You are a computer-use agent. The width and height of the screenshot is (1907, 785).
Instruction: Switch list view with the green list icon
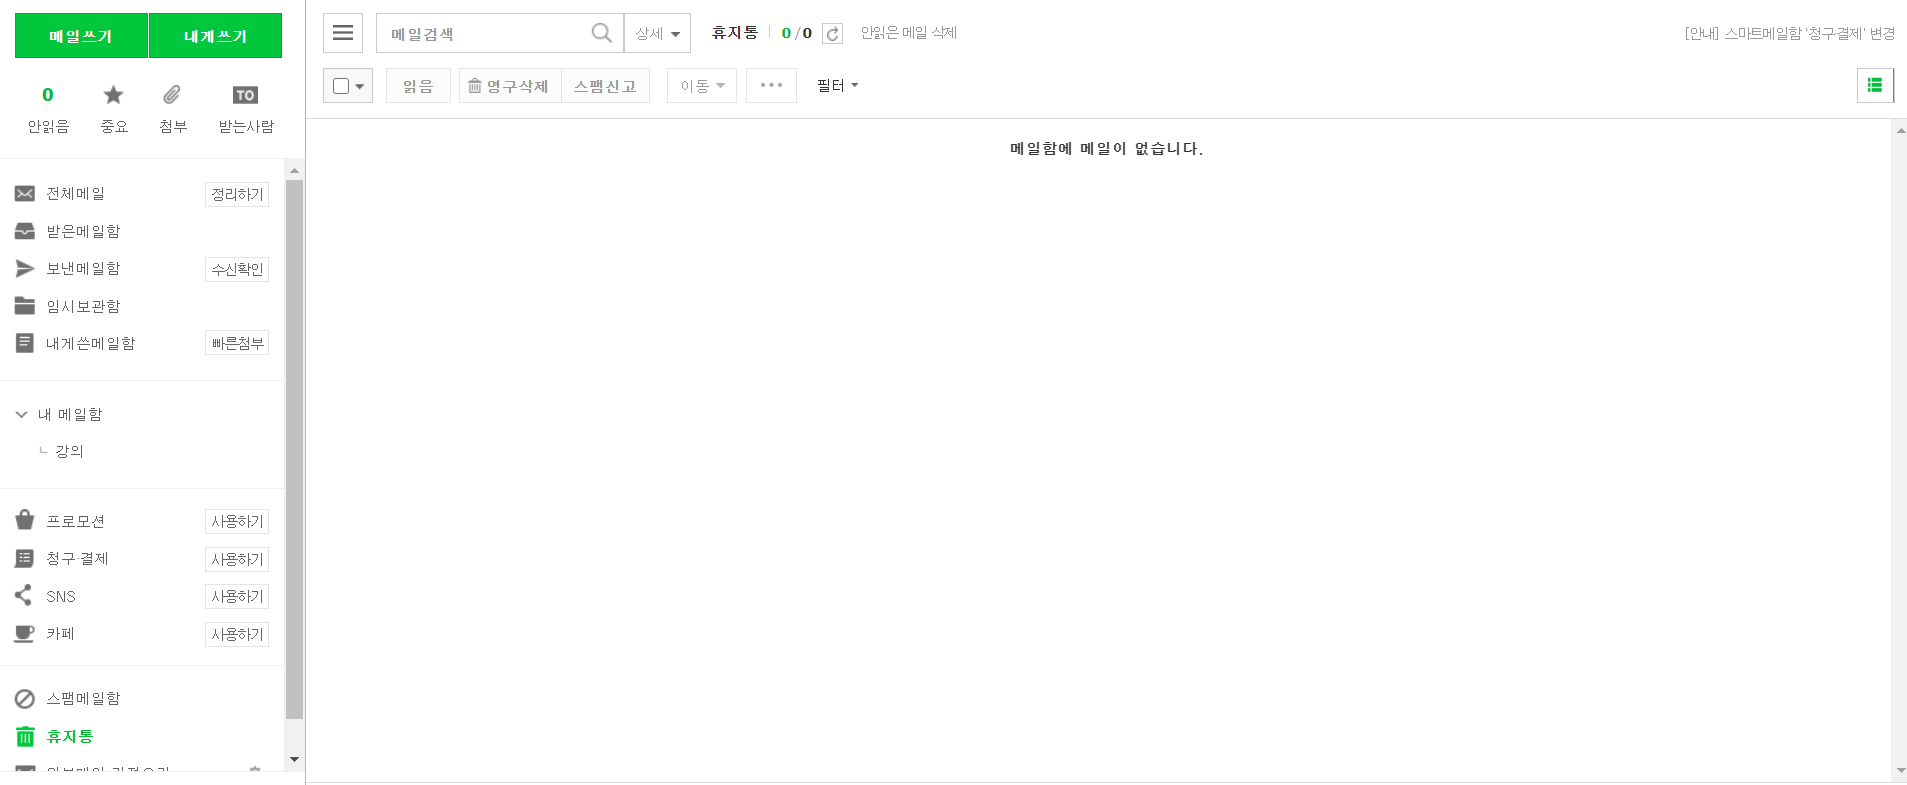pos(1875,85)
